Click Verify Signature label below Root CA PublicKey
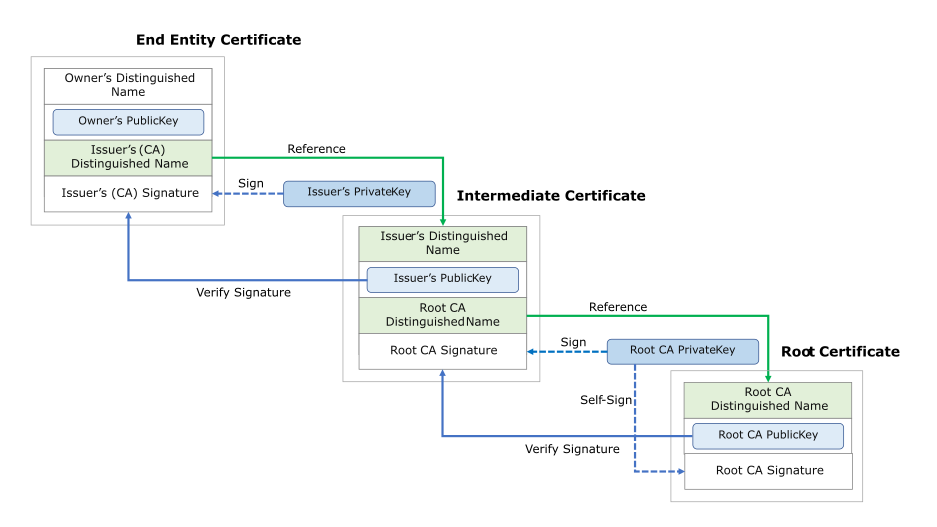This screenshot has width=937, height=527. pos(572,449)
